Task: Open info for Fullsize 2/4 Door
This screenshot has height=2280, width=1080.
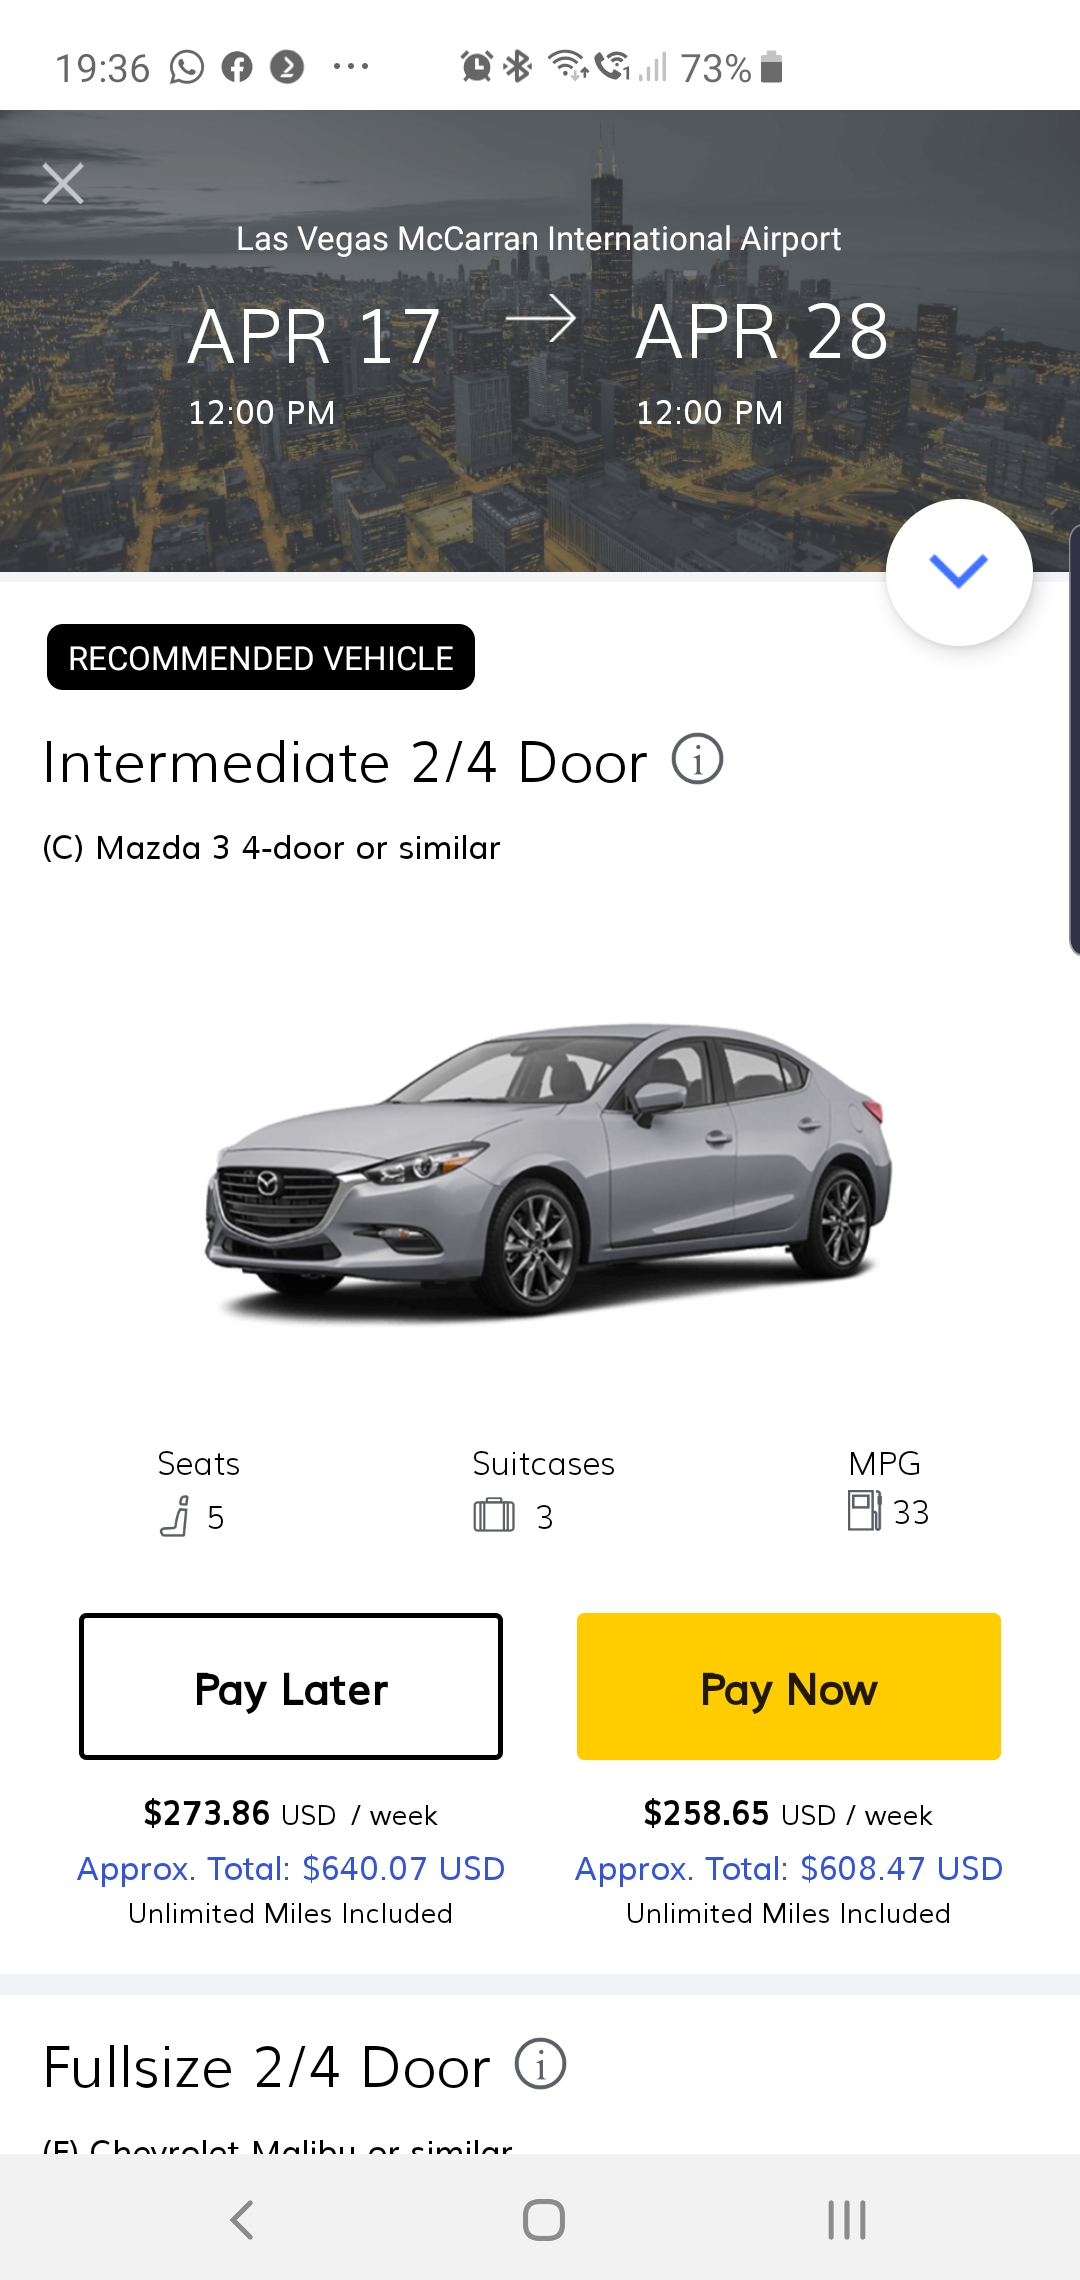Action: [x=540, y=2064]
